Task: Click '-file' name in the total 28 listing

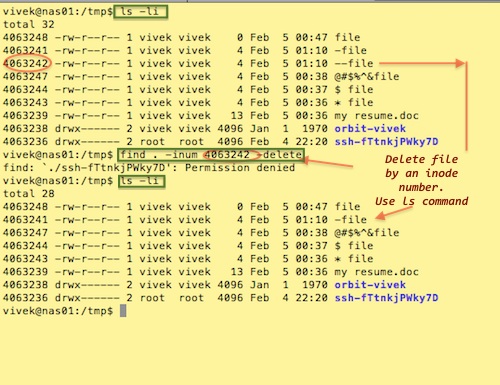Action: click(351, 220)
